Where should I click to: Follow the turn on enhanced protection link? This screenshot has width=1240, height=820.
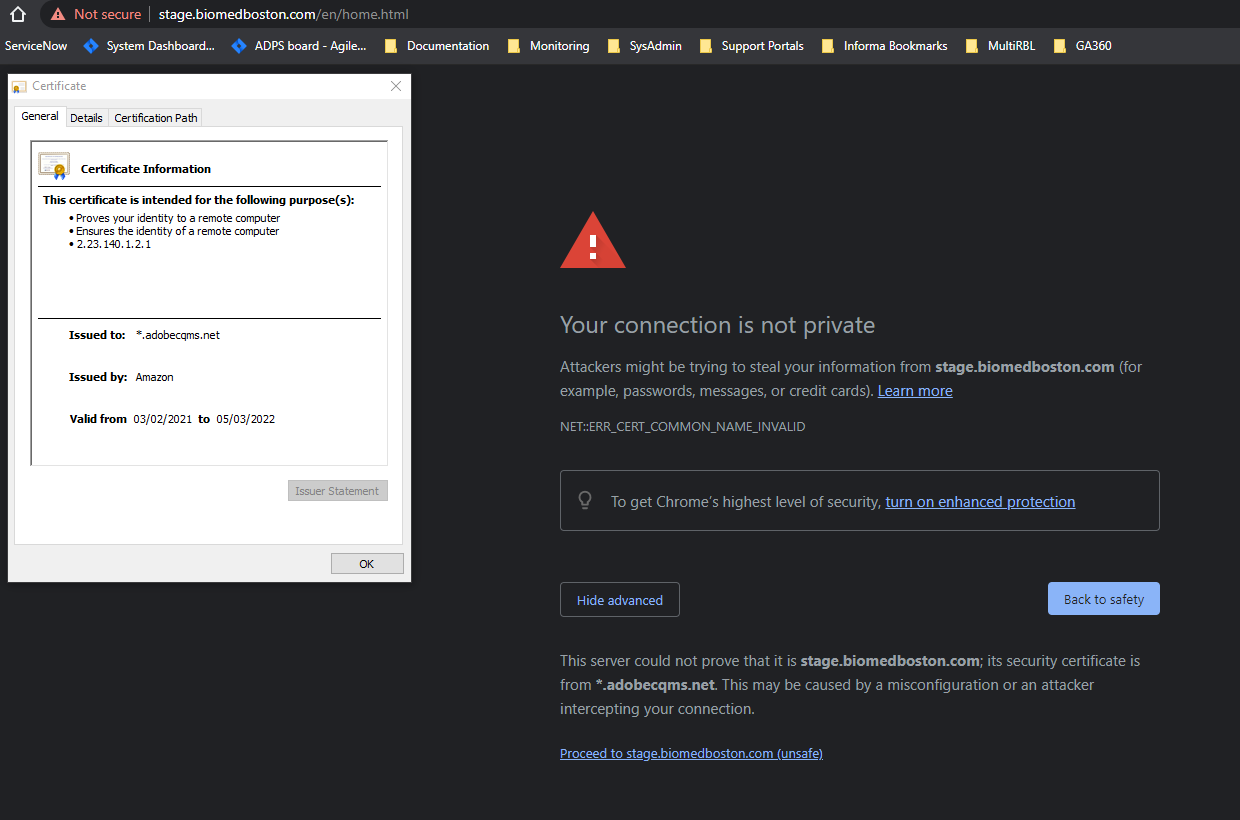pos(980,502)
